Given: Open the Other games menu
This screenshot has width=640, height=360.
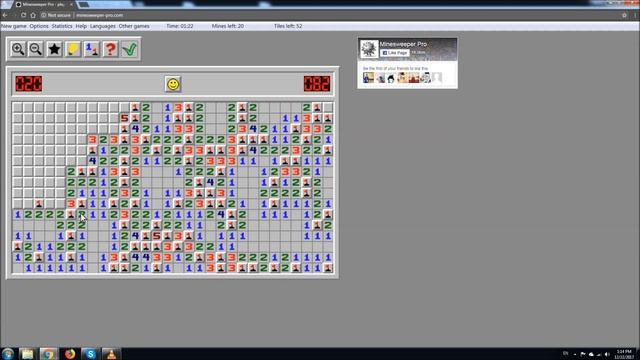Looking at the screenshot, I should (x=134, y=26).
